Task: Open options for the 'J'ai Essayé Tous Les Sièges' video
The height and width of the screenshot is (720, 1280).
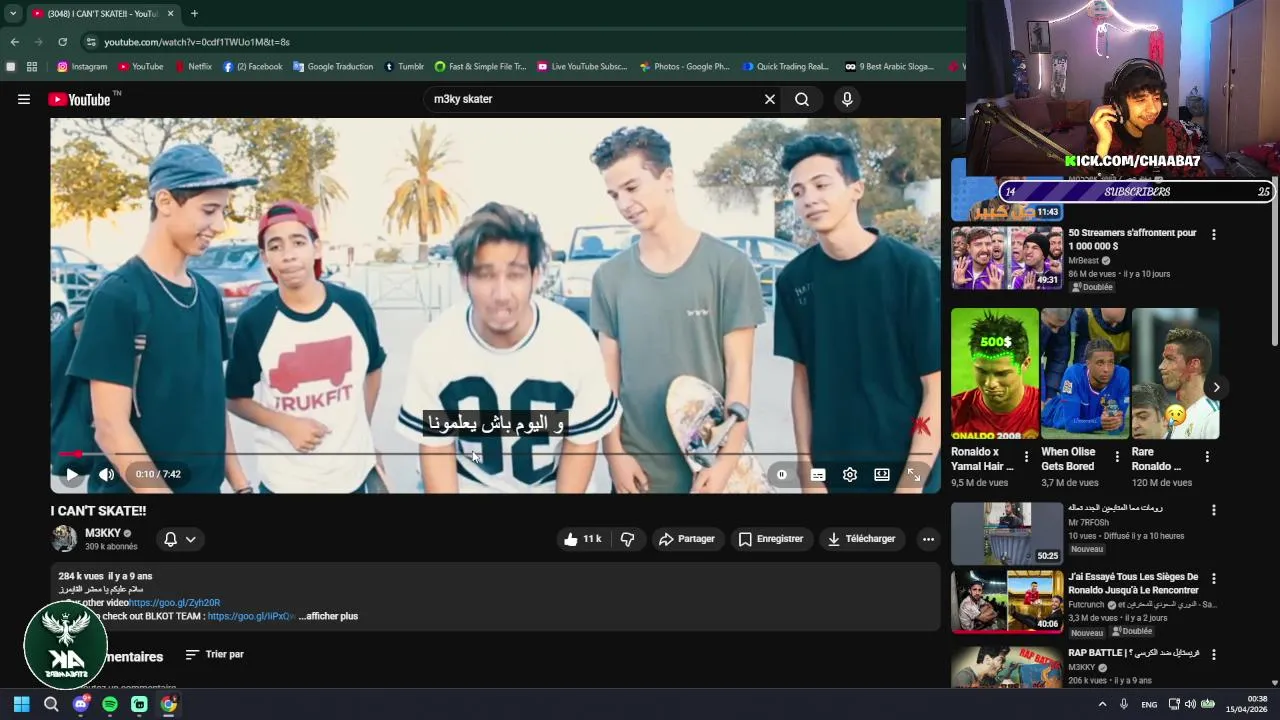Action: click(1214, 579)
